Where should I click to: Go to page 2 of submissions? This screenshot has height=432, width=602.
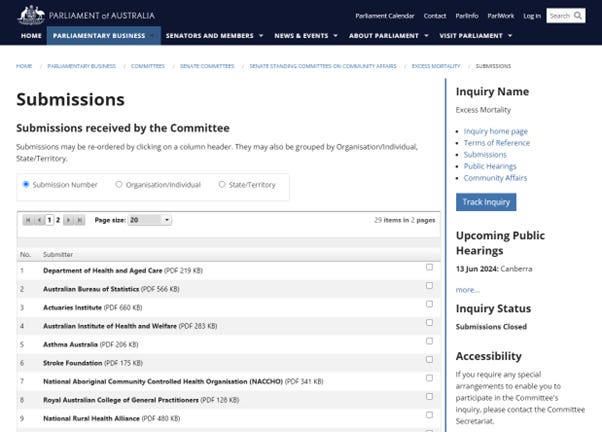point(58,220)
